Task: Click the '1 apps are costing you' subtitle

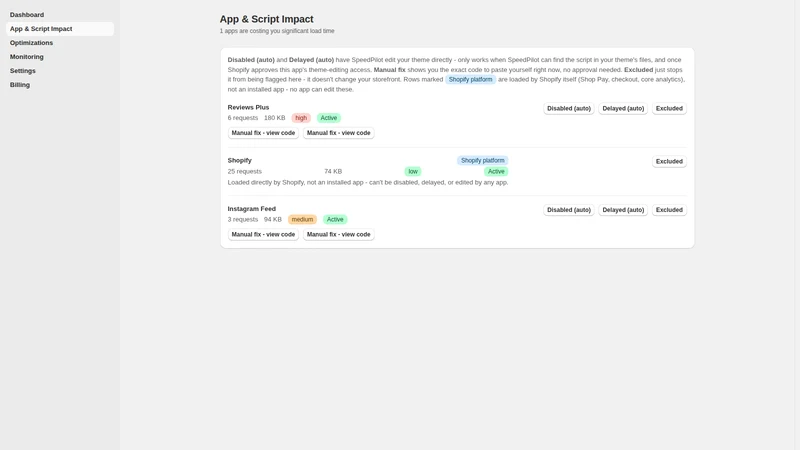Action: click(277, 31)
